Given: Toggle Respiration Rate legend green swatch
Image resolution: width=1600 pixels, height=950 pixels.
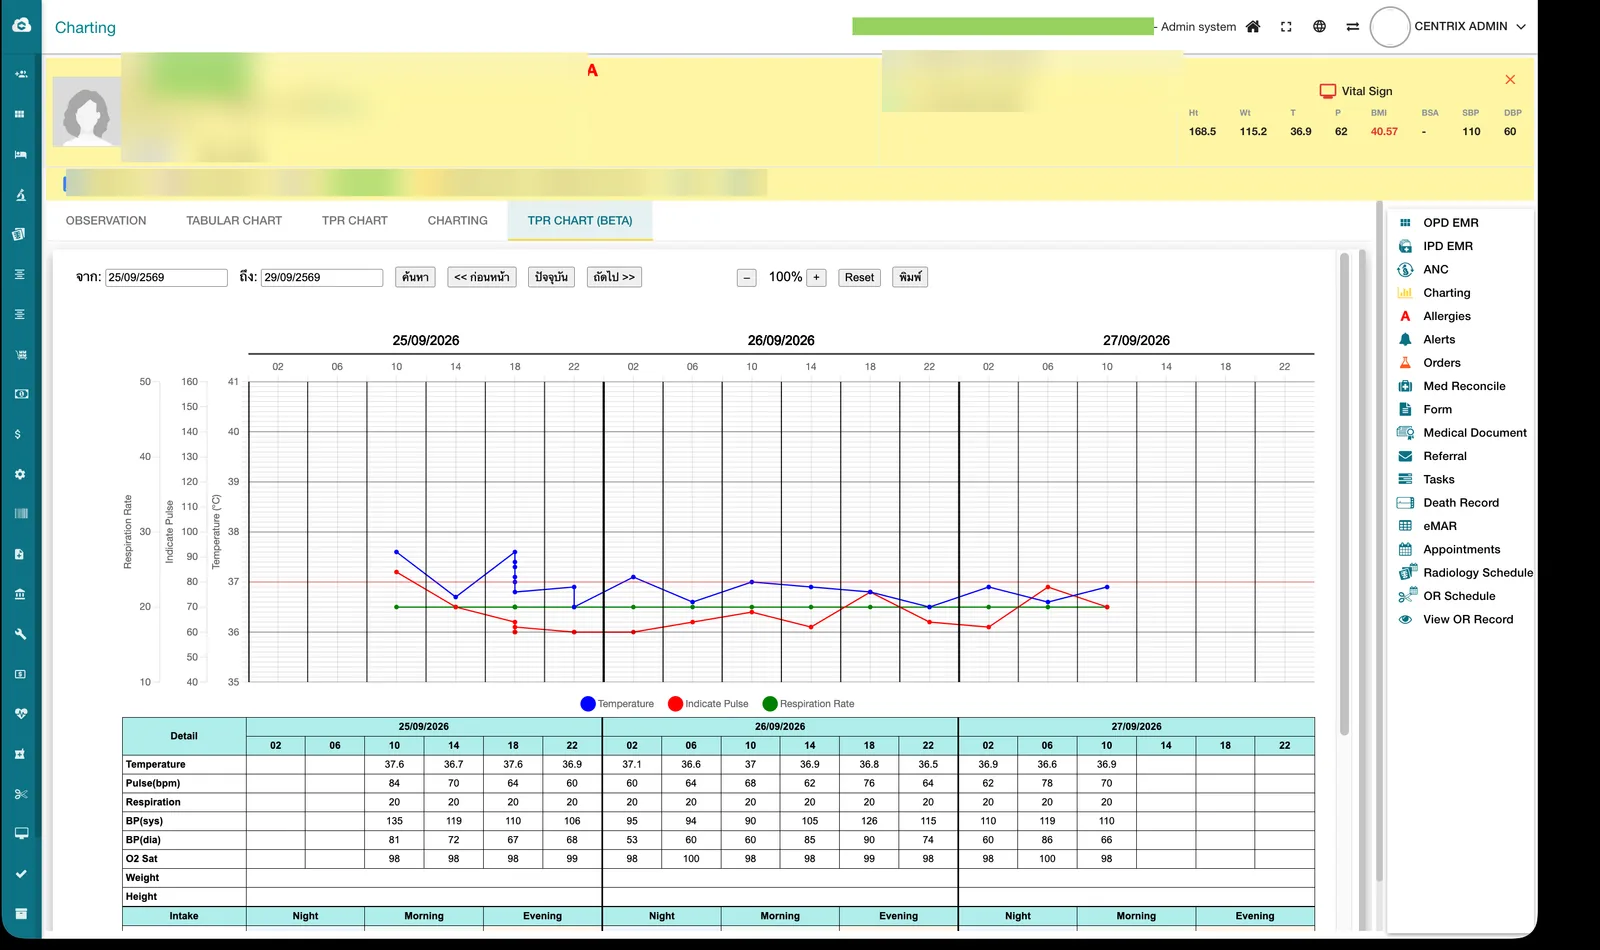Looking at the screenshot, I should click(x=770, y=704).
